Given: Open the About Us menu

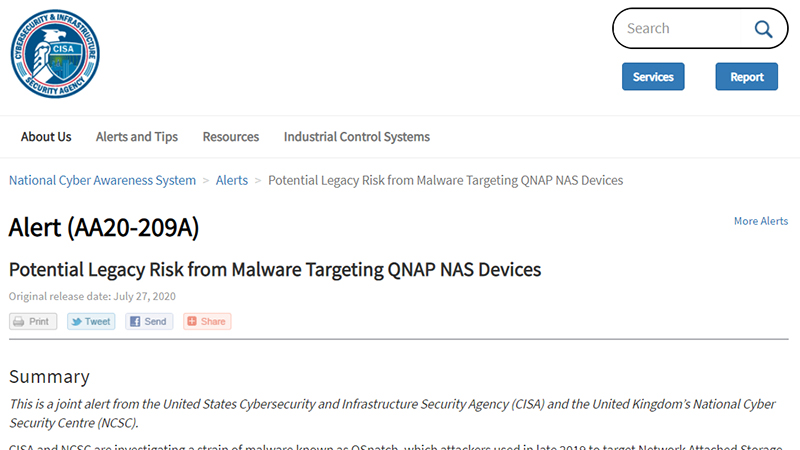Looking at the screenshot, I should (46, 137).
